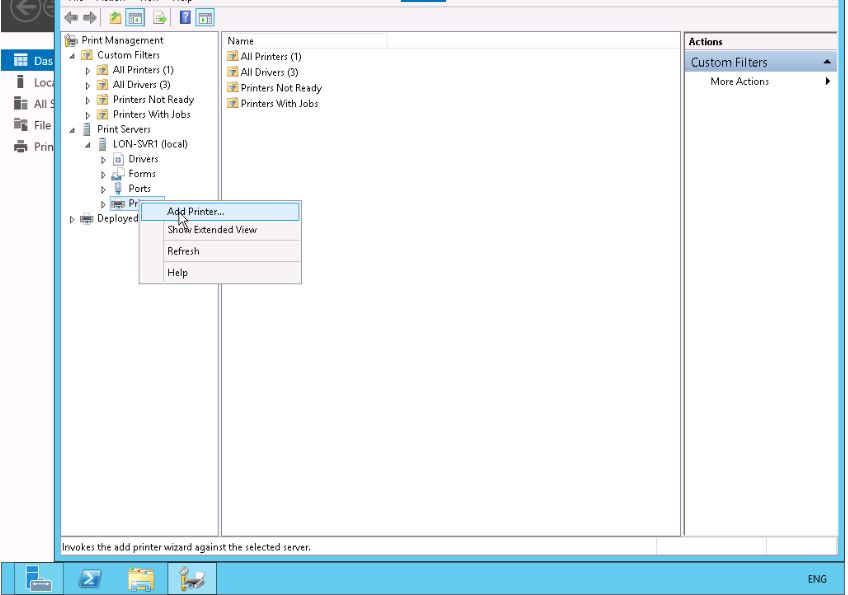
Task: Expand the Ports node arrow
Action: point(103,189)
